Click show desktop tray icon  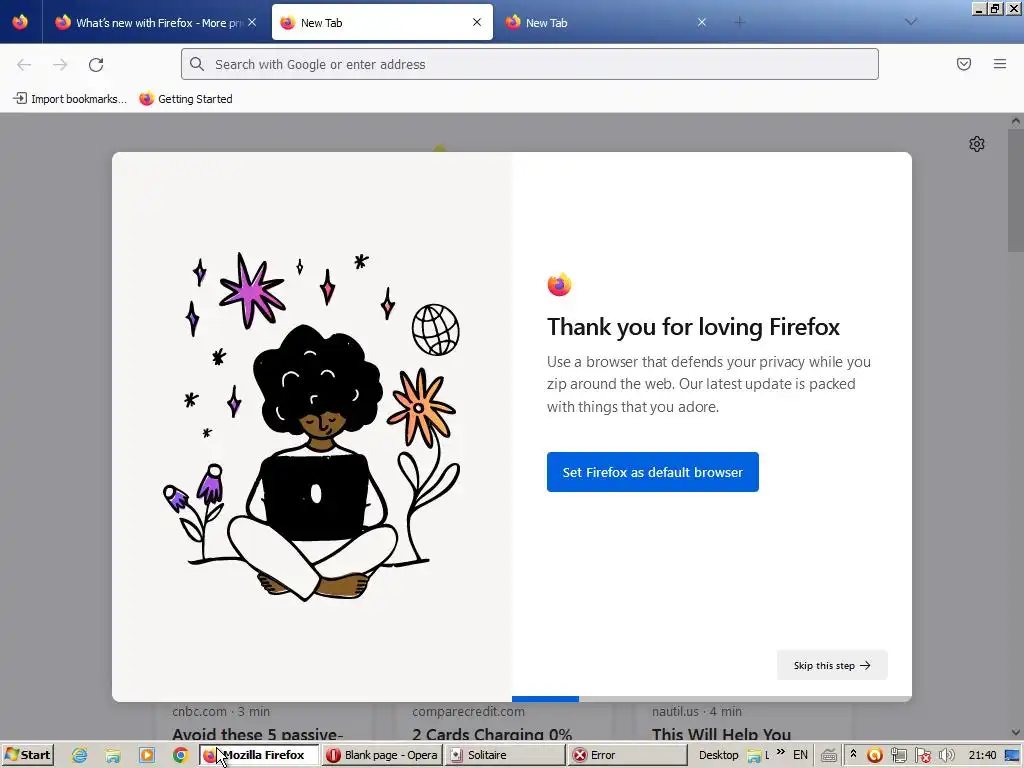coord(1012,756)
